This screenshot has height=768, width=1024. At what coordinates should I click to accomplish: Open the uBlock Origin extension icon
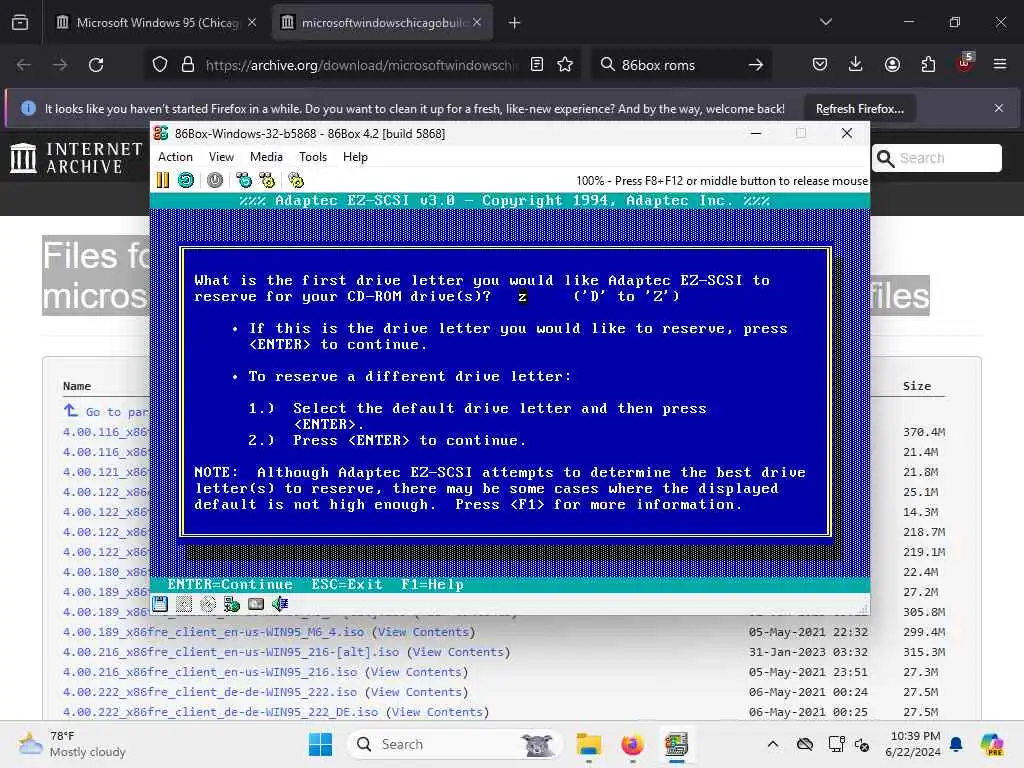click(965, 63)
